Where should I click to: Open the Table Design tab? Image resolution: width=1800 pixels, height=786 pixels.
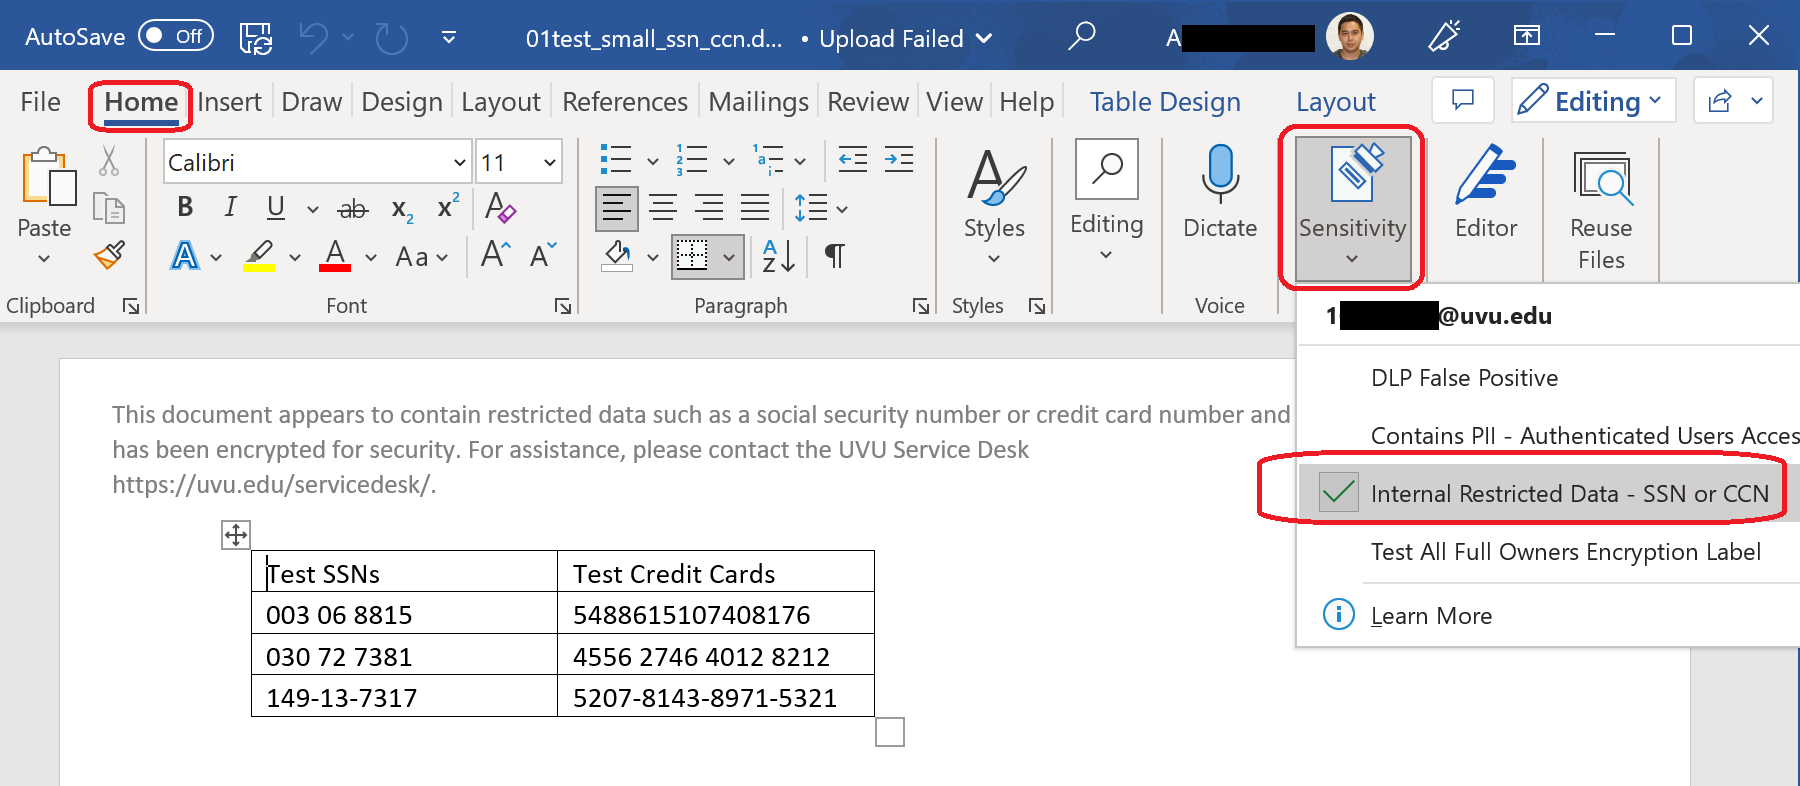point(1165,102)
